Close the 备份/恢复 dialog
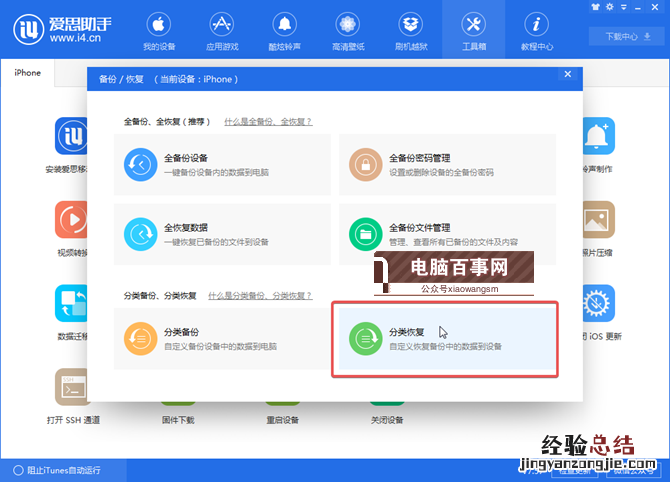670x482 pixels. pos(567,74)
